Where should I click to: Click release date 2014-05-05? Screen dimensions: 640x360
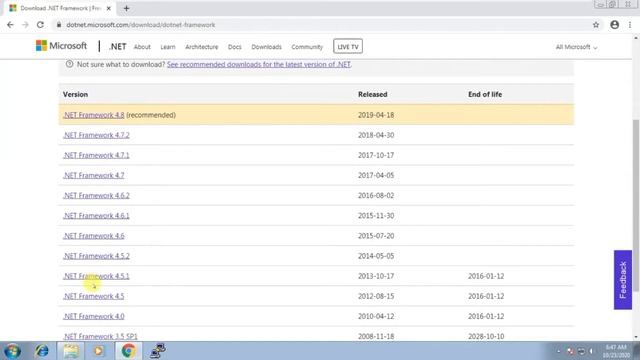(x=376, y=256)
